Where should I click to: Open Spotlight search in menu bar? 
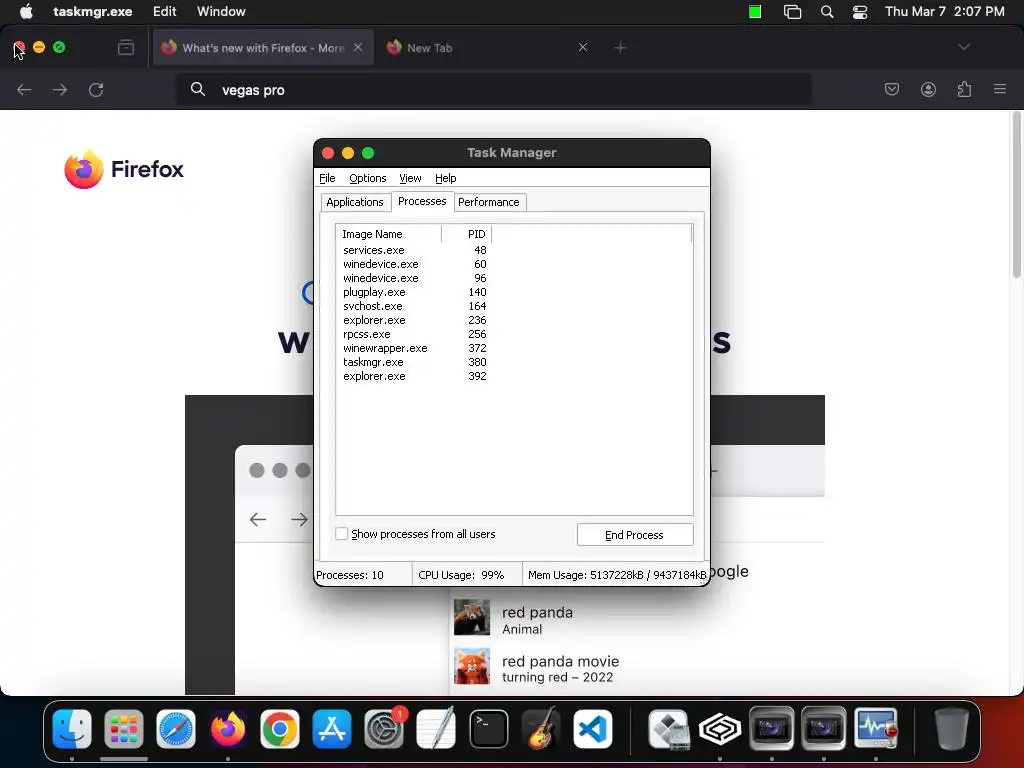coord(827,12)
